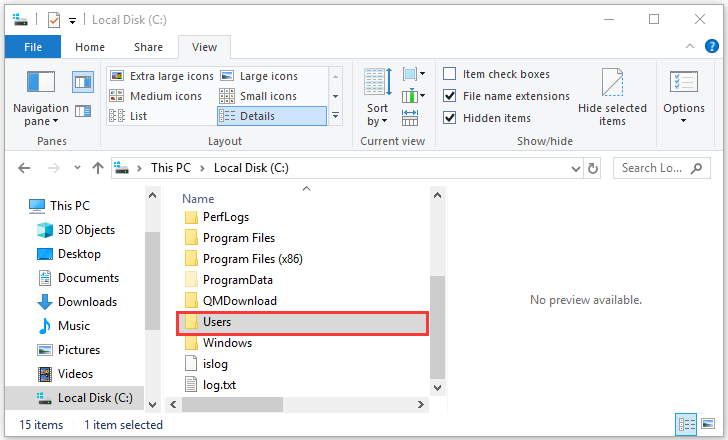Select the log.txt file
Viewport: 728px width, 440px height.
click(x=219, y=385)
